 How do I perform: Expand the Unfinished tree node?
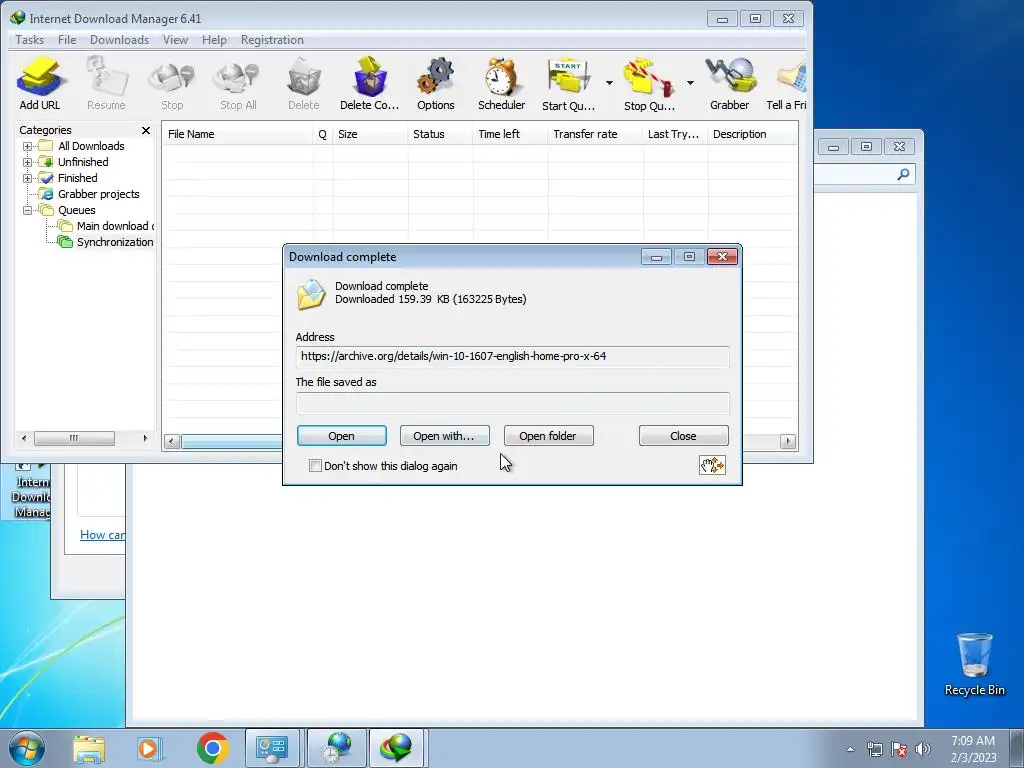[27, 162]
